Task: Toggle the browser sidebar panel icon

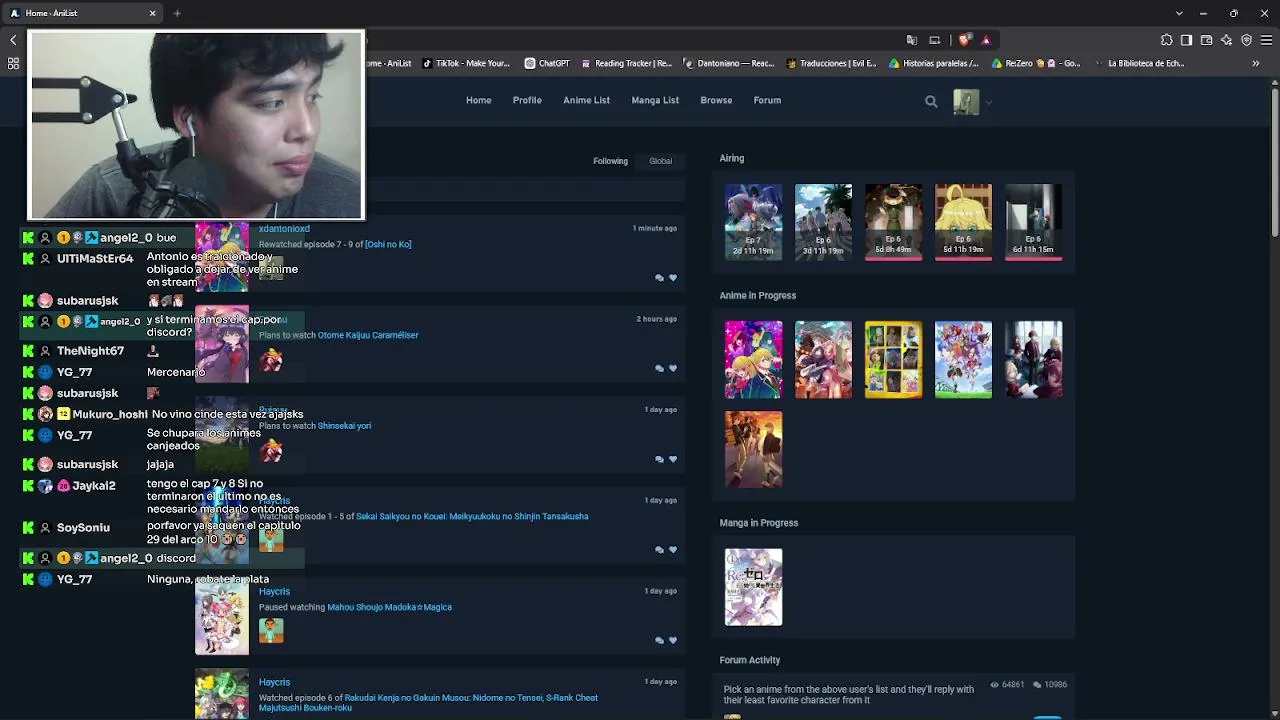Action: click(x=1186, y=40)
